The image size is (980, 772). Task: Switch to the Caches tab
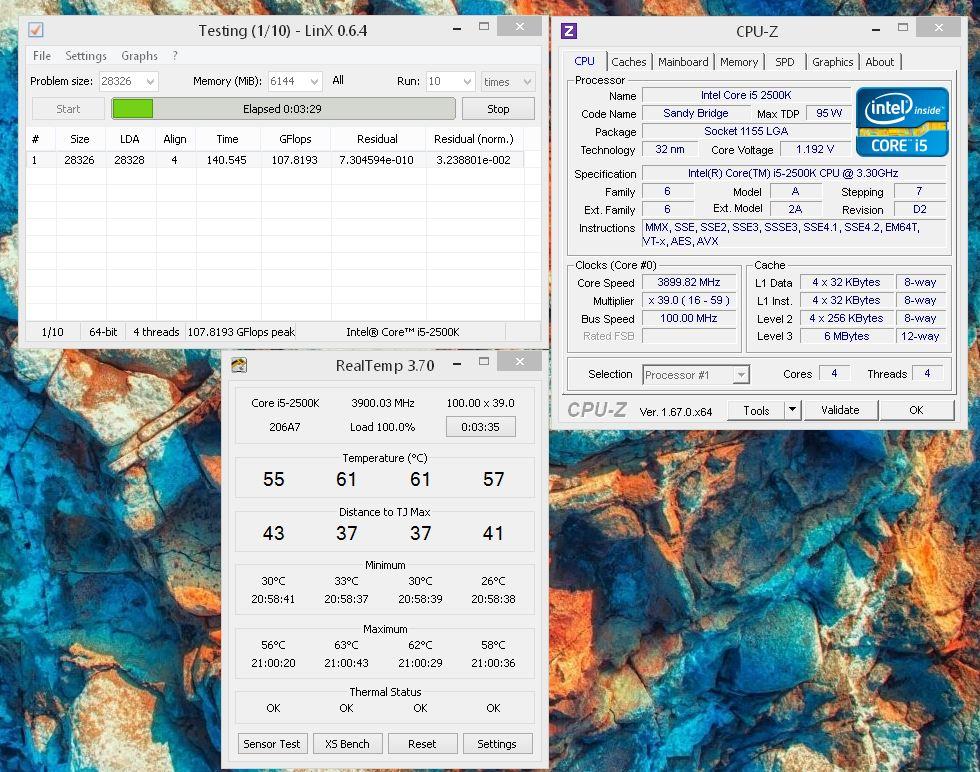(628, 62)
